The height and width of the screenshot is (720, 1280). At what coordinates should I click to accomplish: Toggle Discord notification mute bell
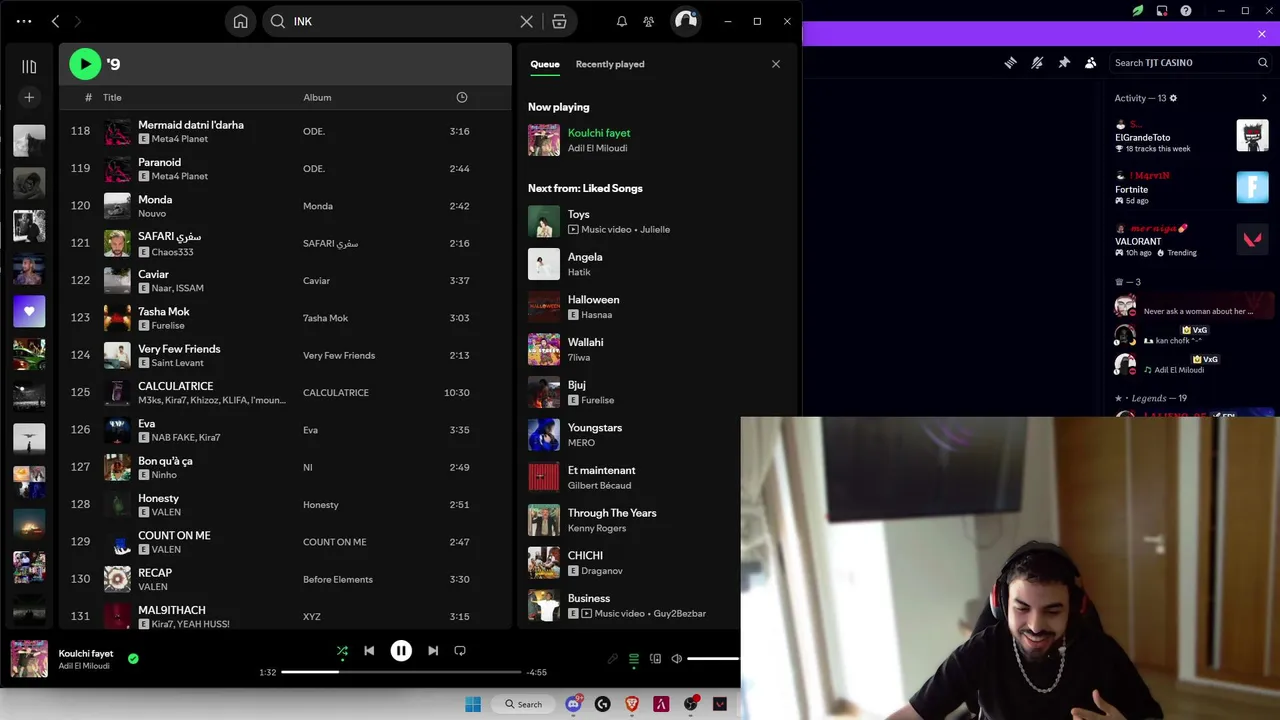(1037, 62)
